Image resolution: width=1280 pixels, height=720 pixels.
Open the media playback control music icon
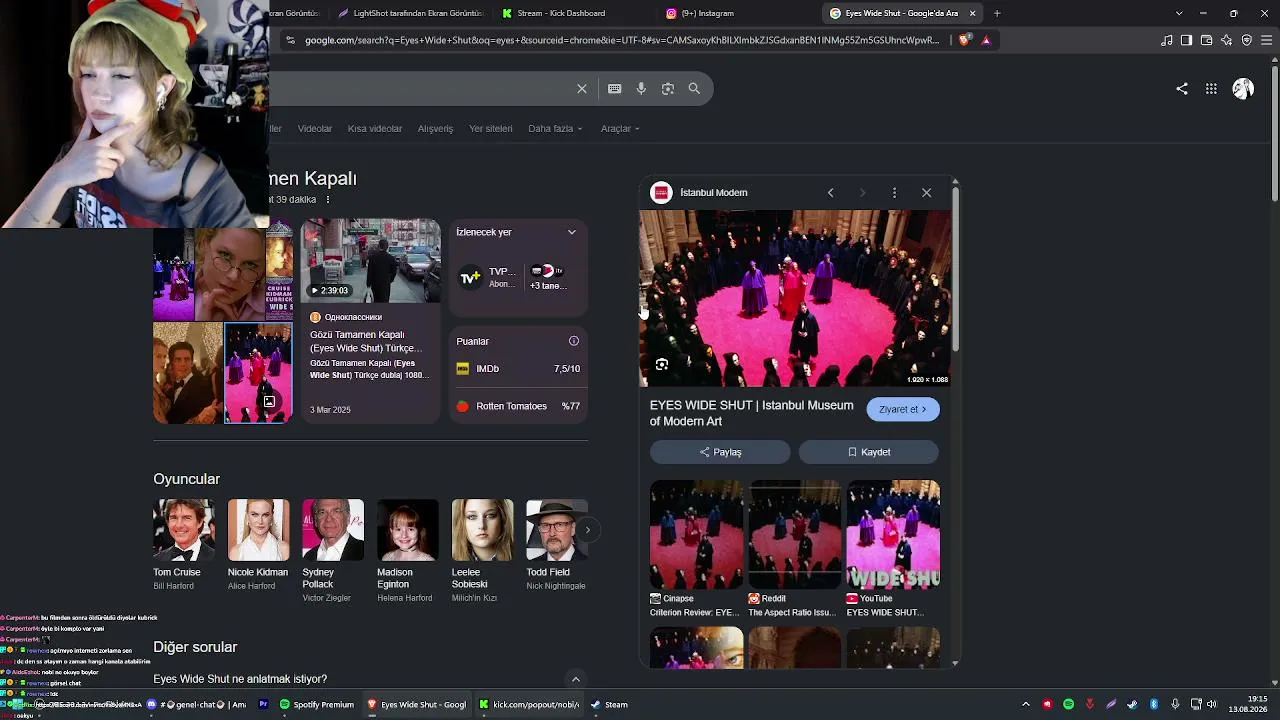tap(1167, 40)
